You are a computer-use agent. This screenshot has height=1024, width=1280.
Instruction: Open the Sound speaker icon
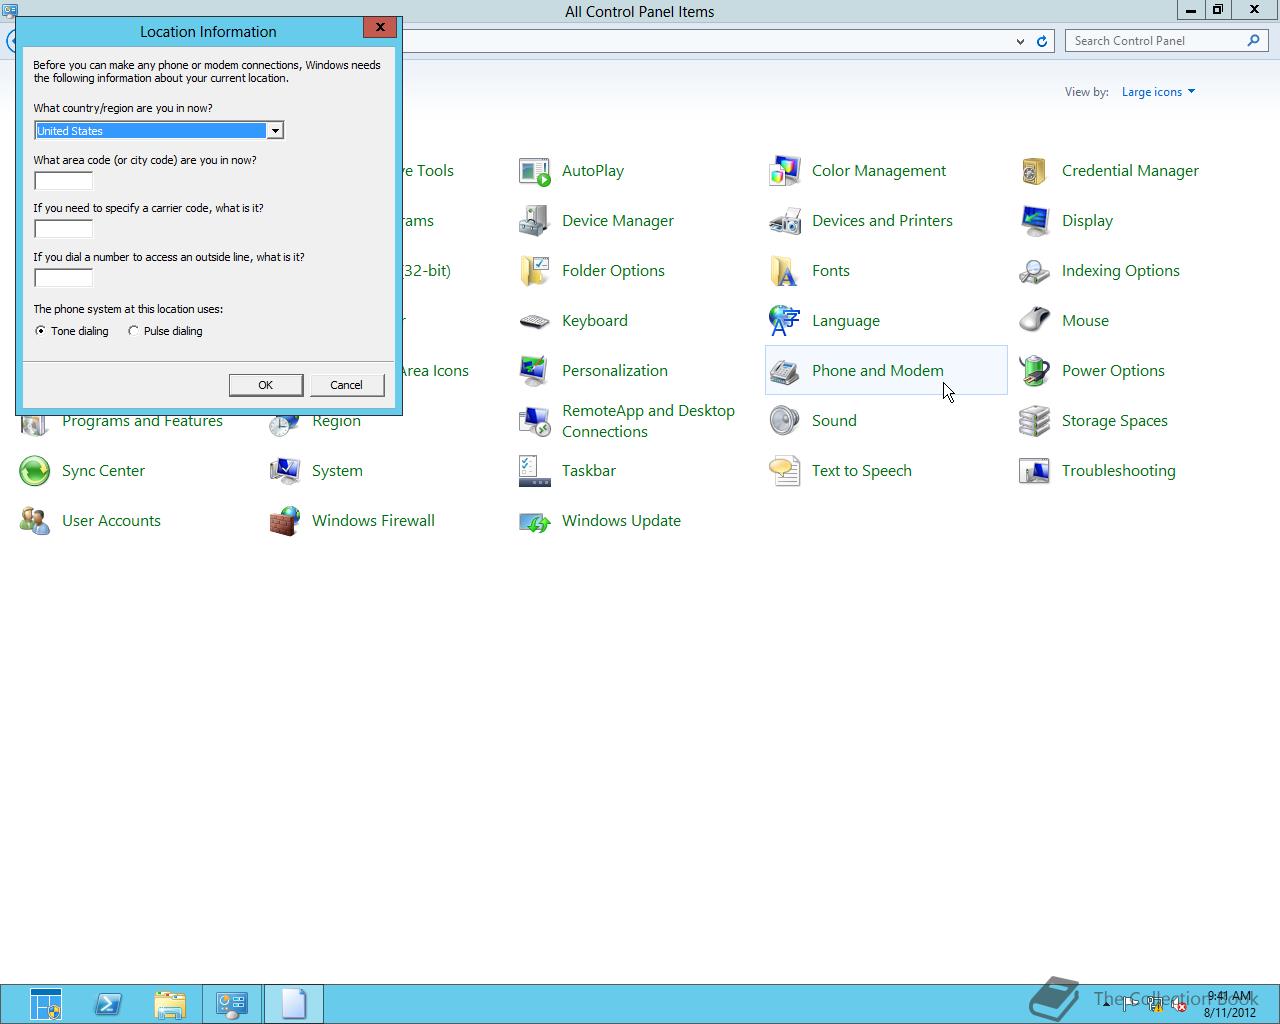[x=785, y=421]
